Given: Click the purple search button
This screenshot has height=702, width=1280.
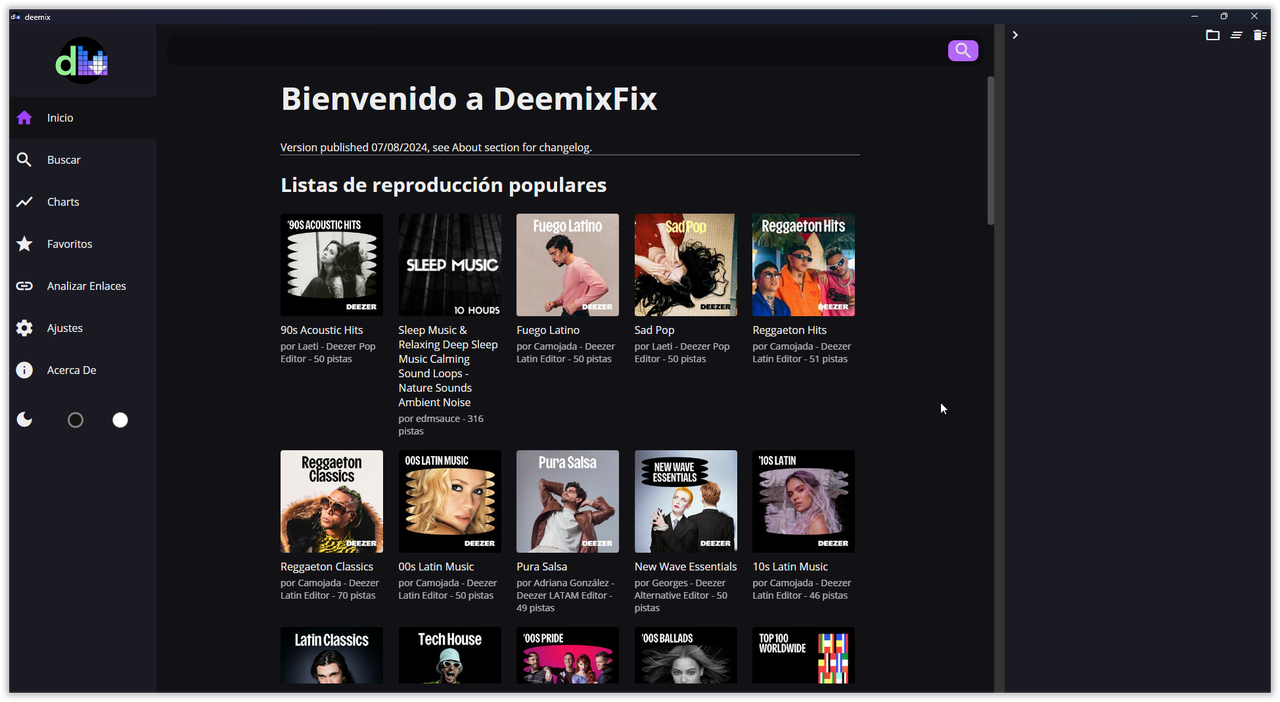Looking at the screenshot, I should (963, 50).
